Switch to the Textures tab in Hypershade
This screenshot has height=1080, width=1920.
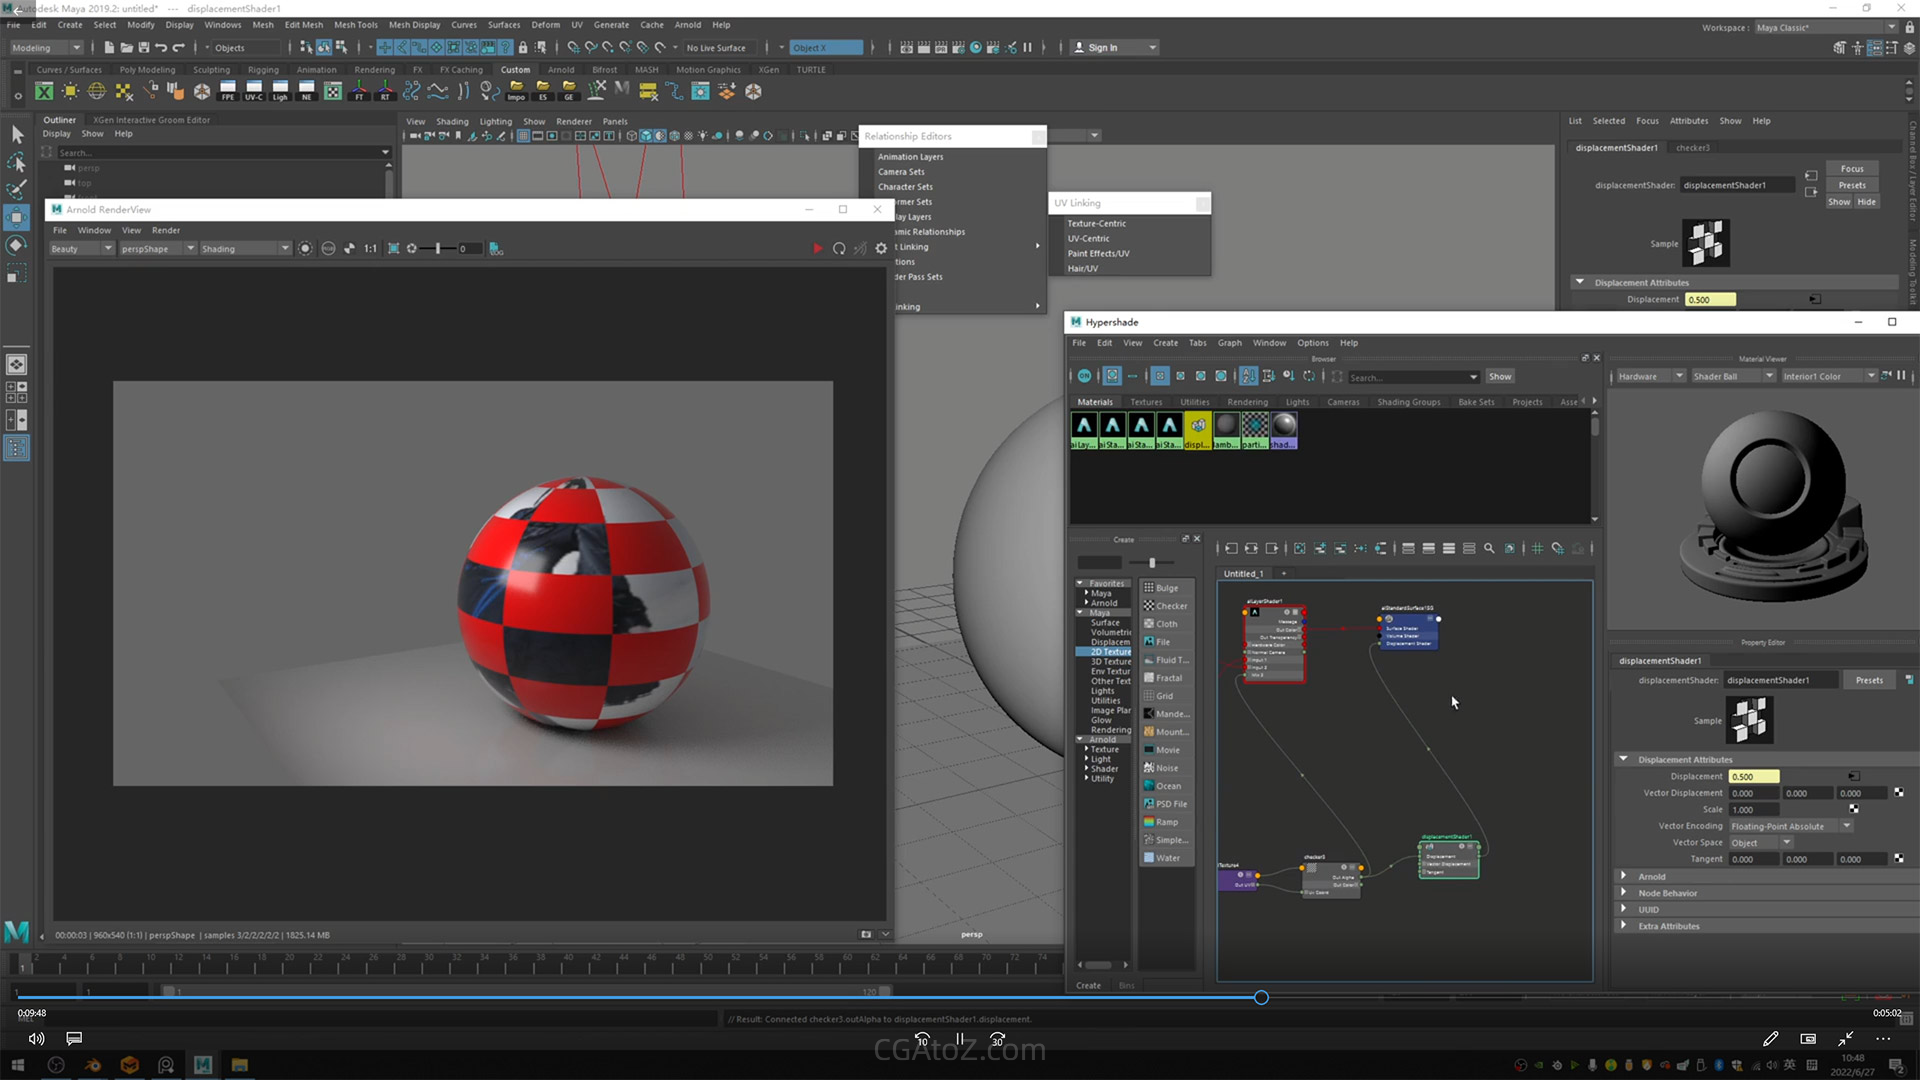coord(1146,402)
